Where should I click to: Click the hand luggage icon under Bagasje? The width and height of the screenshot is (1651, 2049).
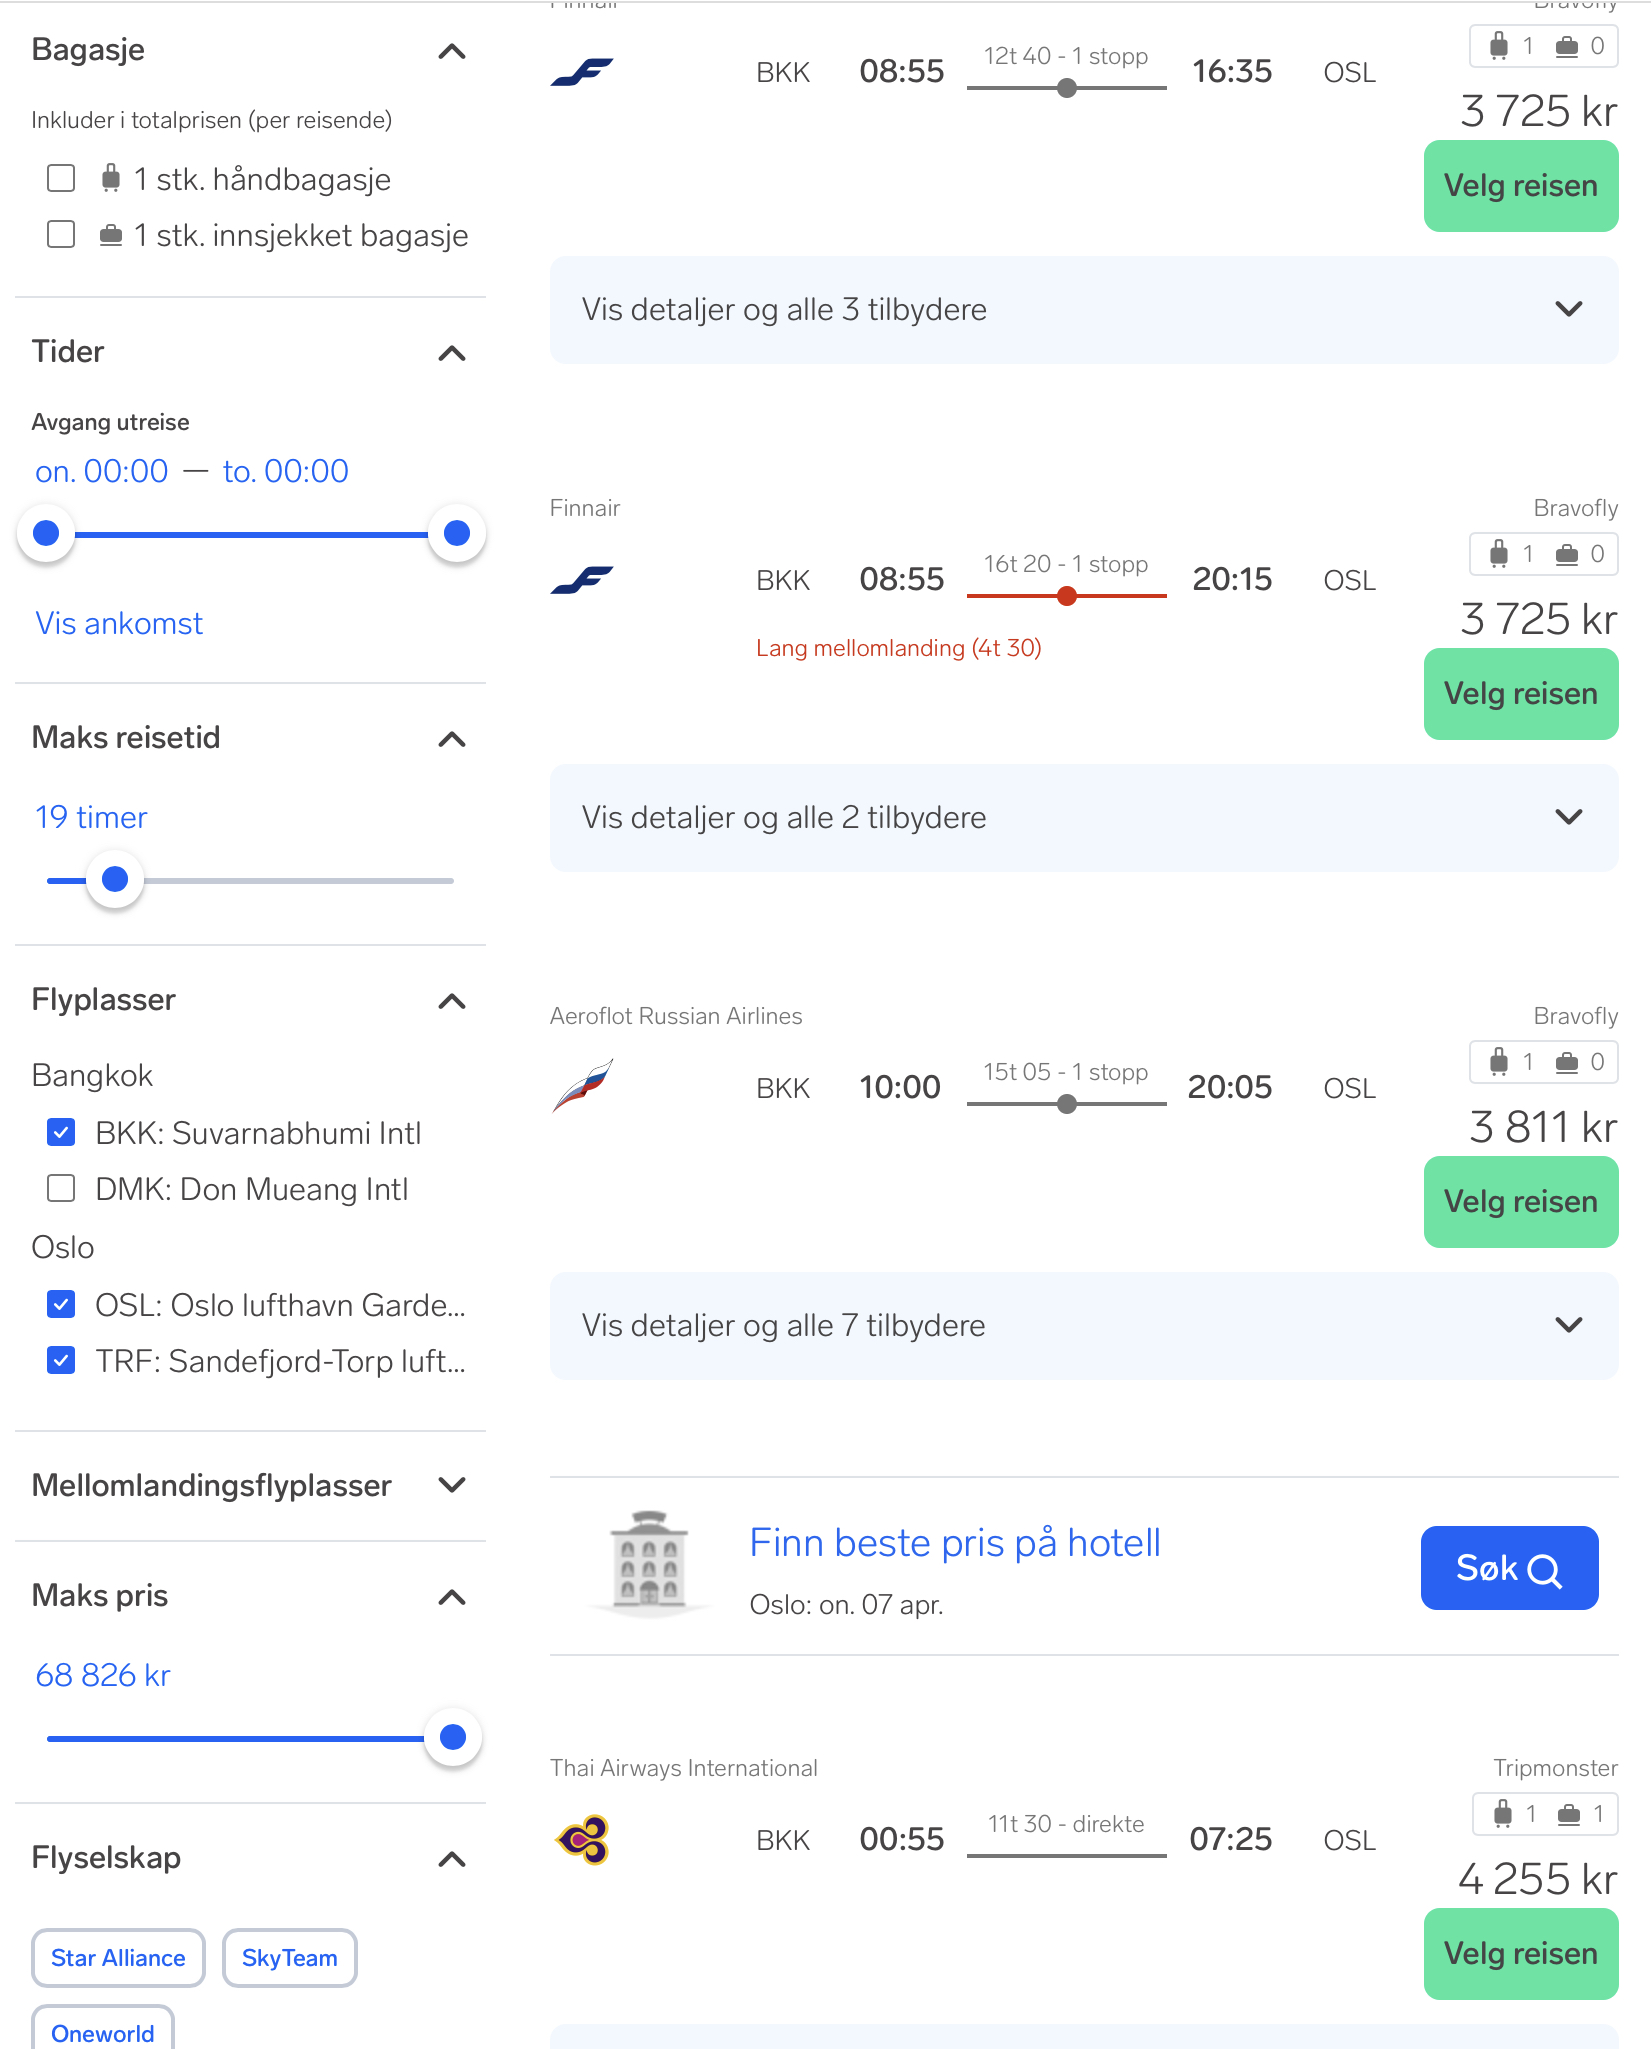pyautogui.click(x=111, y=179)
